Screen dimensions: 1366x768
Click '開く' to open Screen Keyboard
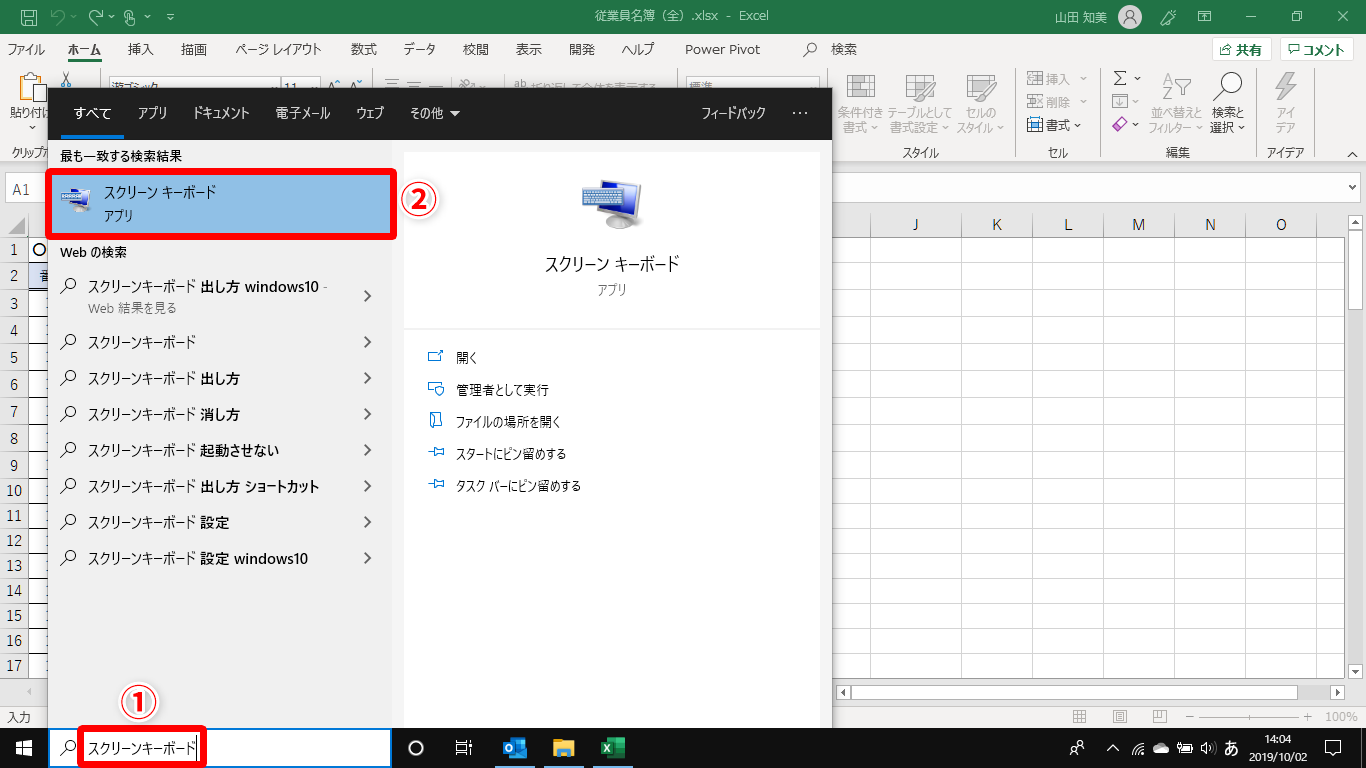pos(467,357)
